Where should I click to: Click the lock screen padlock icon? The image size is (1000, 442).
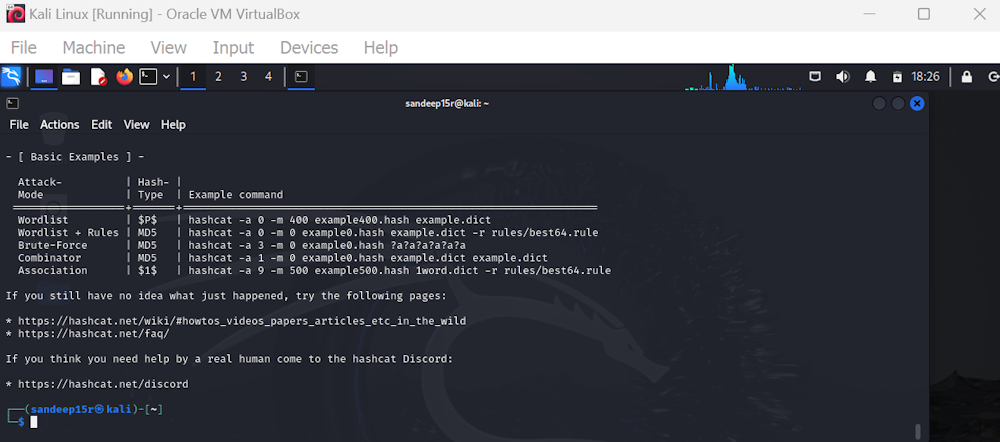click(x=967, y=77)
